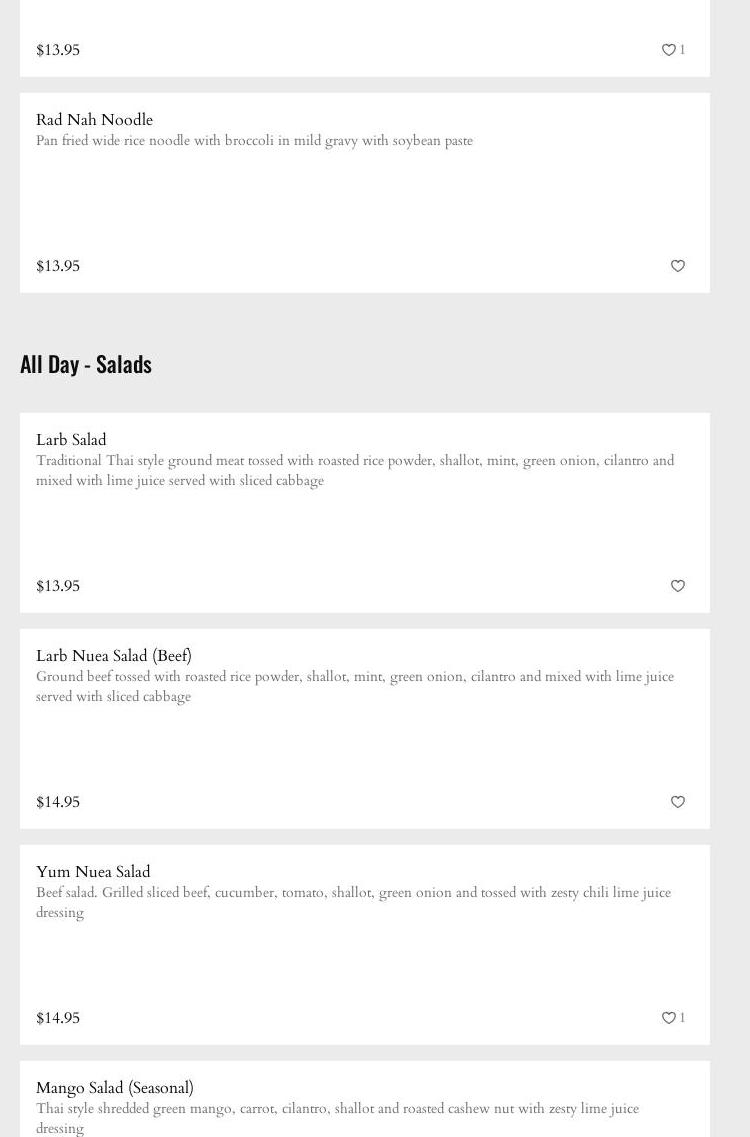Click the Rad Nah Noodle description text
This screenshot has width=750, height=1137.
254,141
